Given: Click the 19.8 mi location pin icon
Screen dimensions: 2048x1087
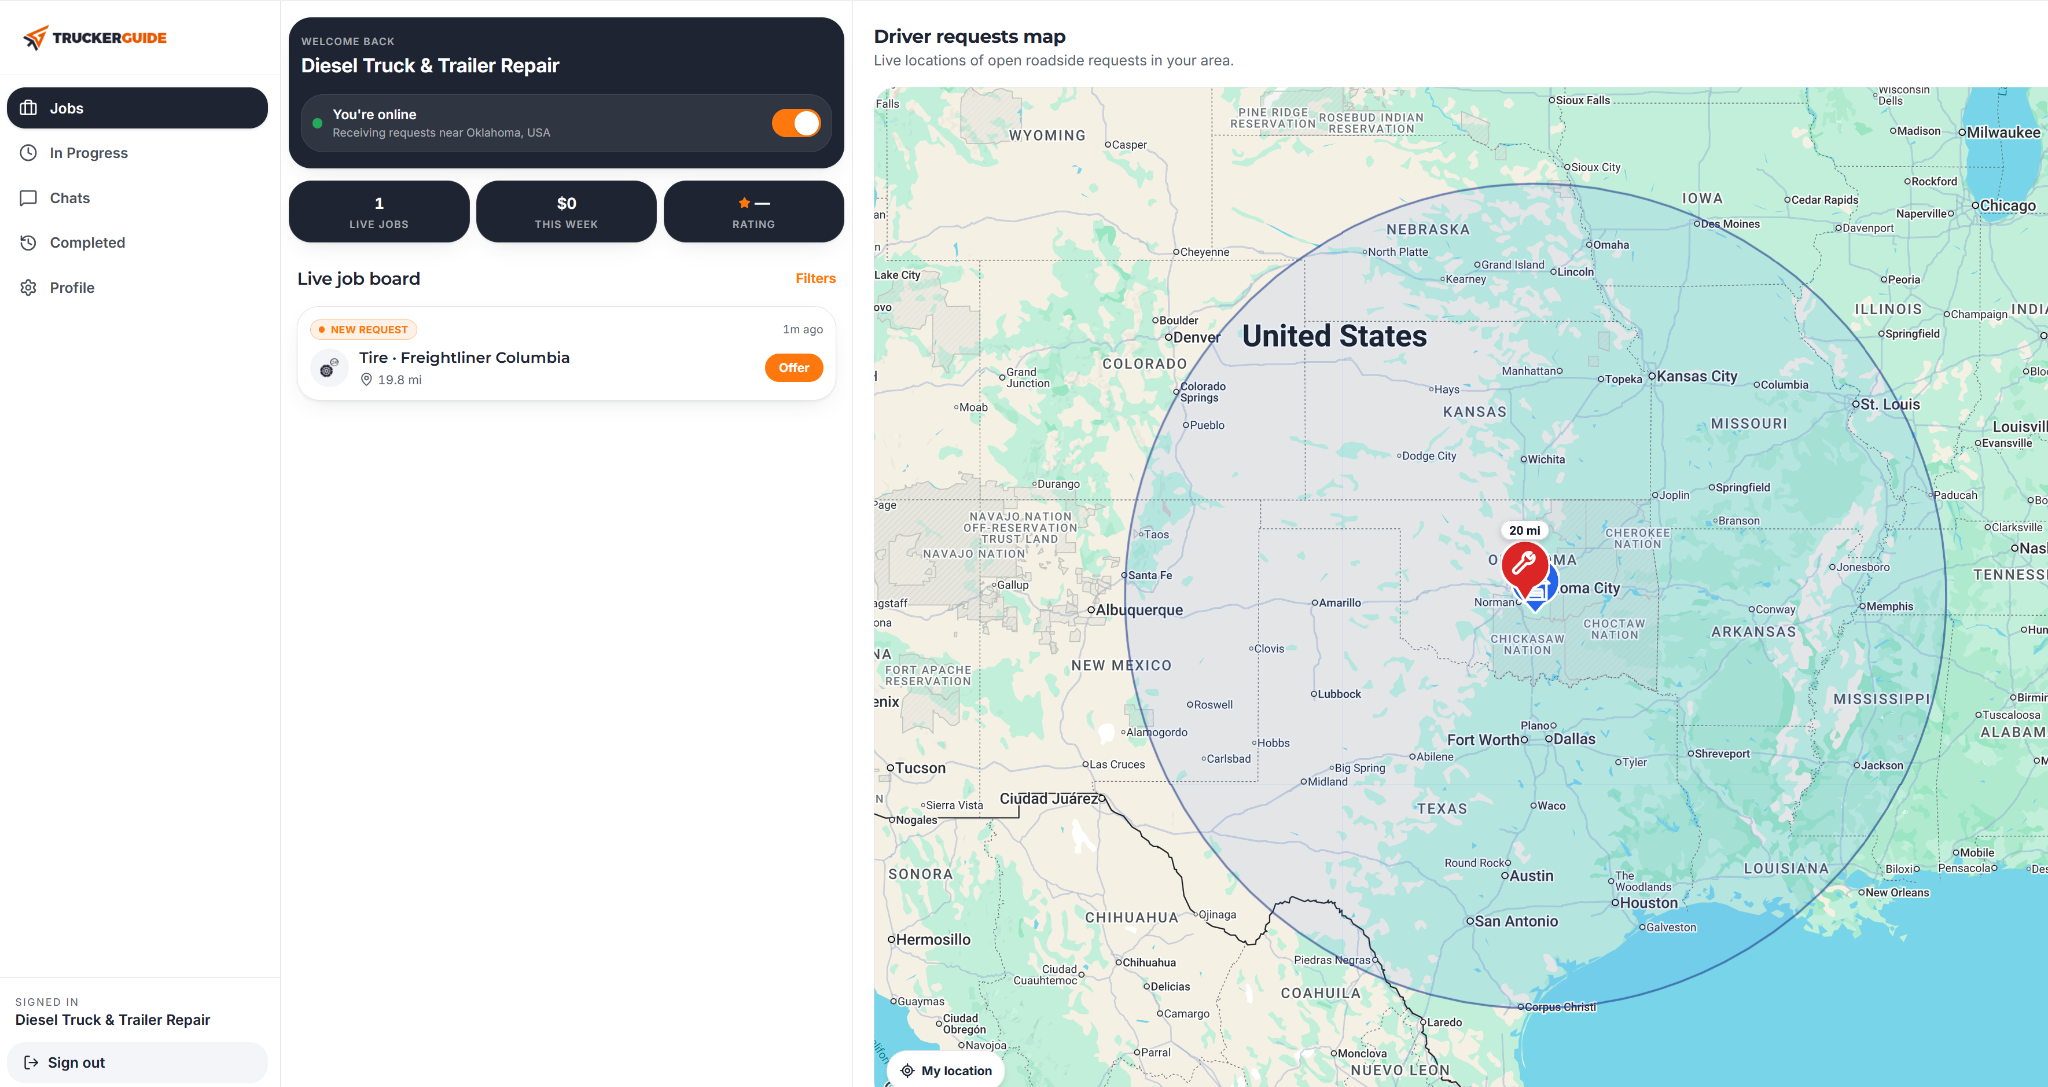Looking at the screenshot, I should (x=366, y=380).
